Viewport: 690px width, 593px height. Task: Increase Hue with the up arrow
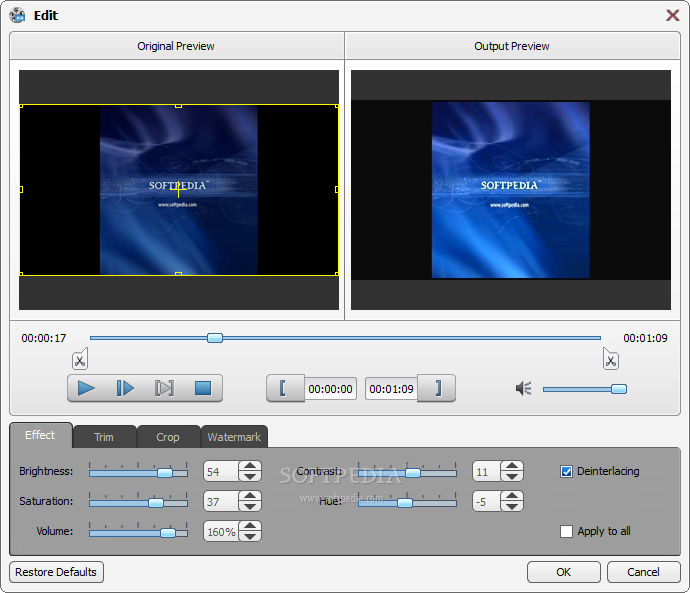pos(512,496)
